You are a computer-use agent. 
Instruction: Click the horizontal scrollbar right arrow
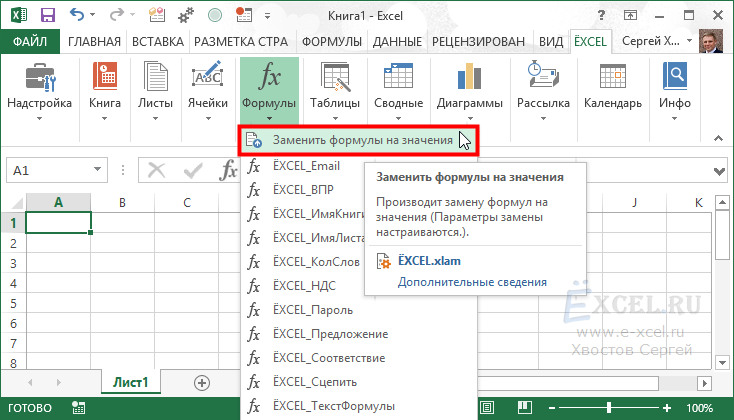705,383
